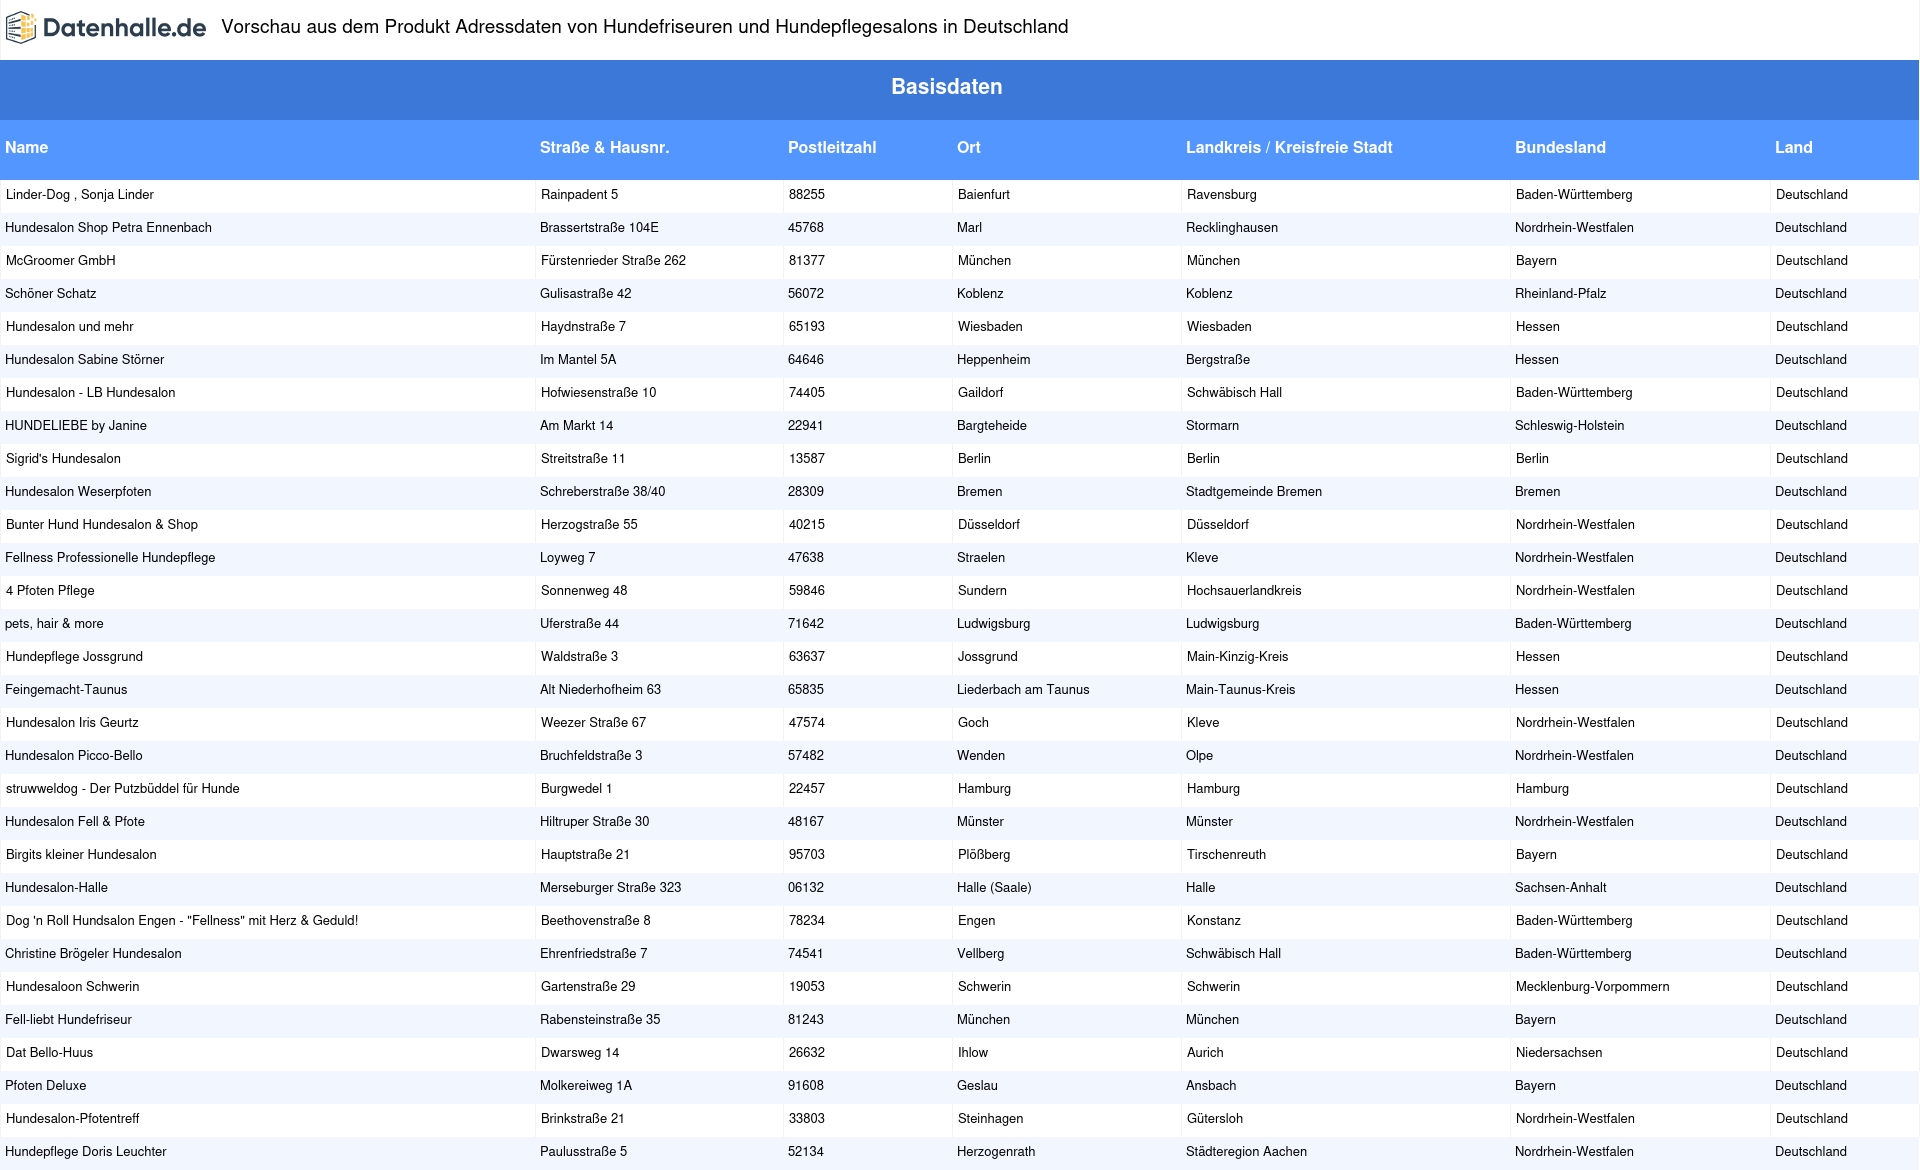This screenshot has width=1920, height=1170.
Task: Click the Datenhalle.de logo
Action: tap(106, 28)
